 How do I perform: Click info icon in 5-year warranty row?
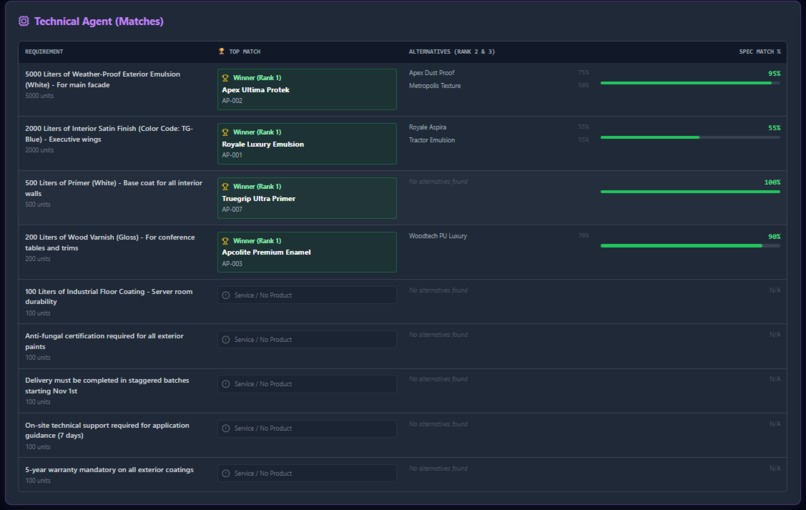tap(226, 473)
